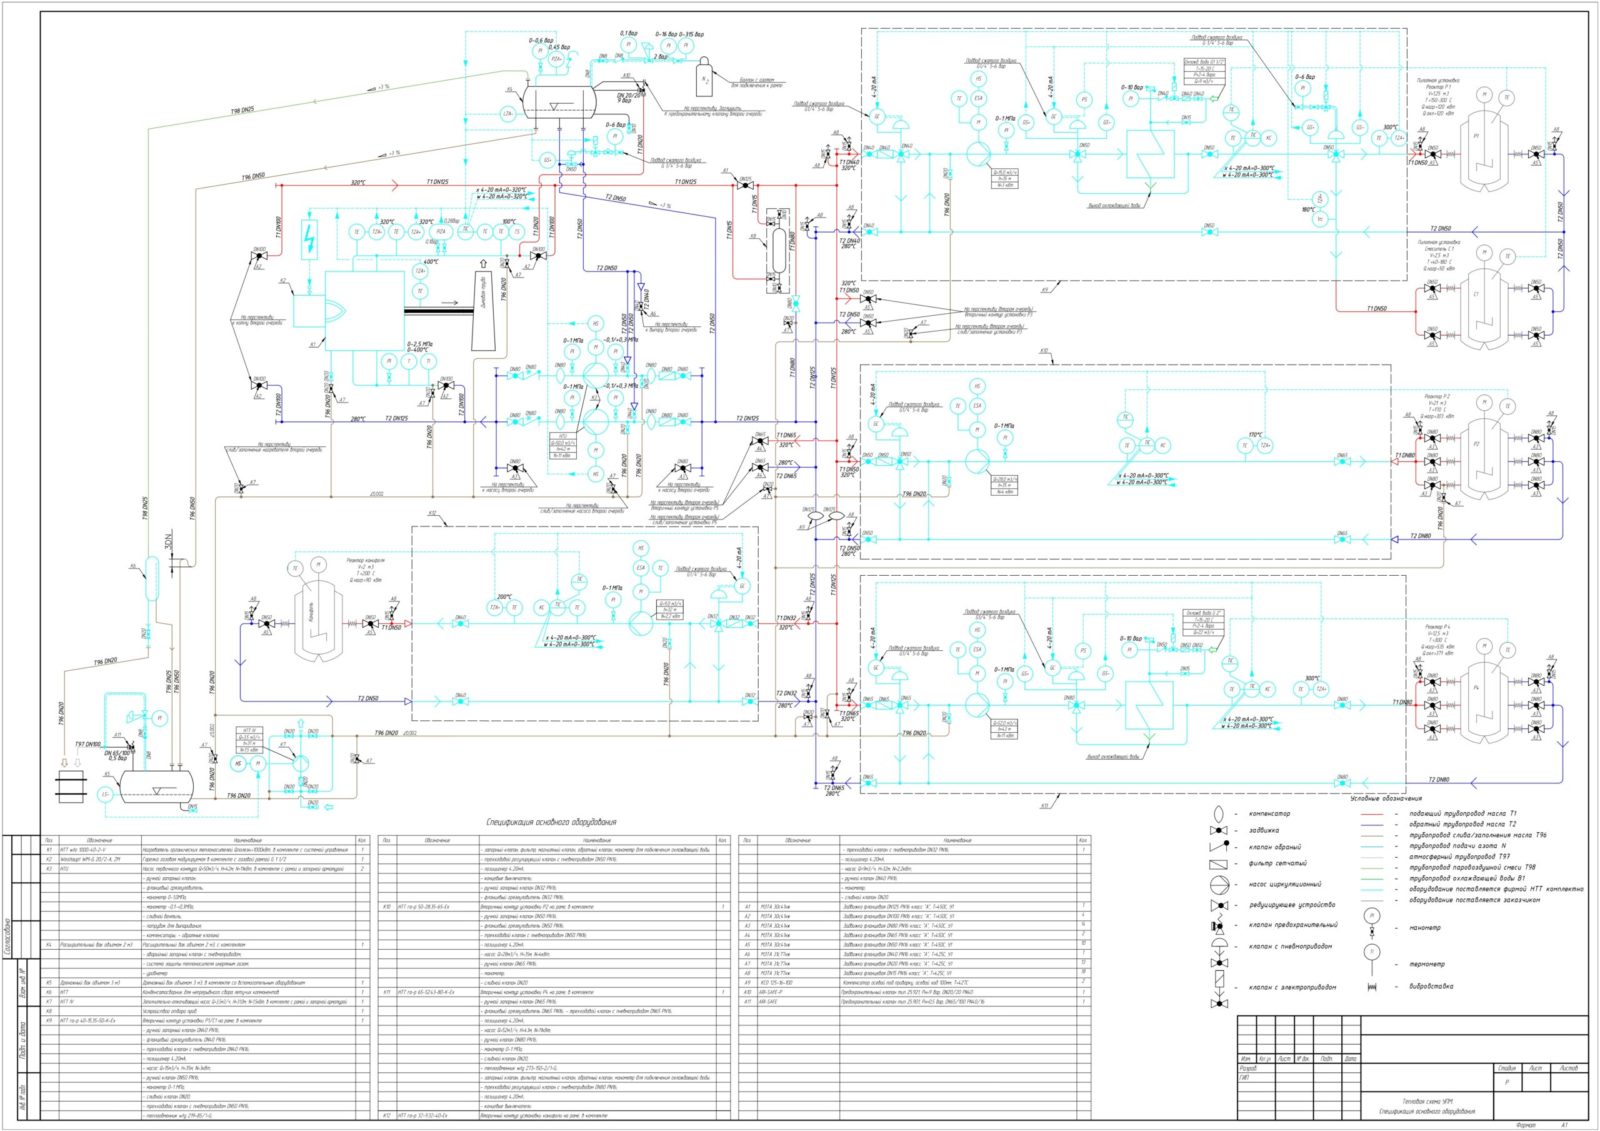1600x1131 pixels.
Task: Select the клапан с электроприводом legend symbol
Action: tap(1219, 989)
